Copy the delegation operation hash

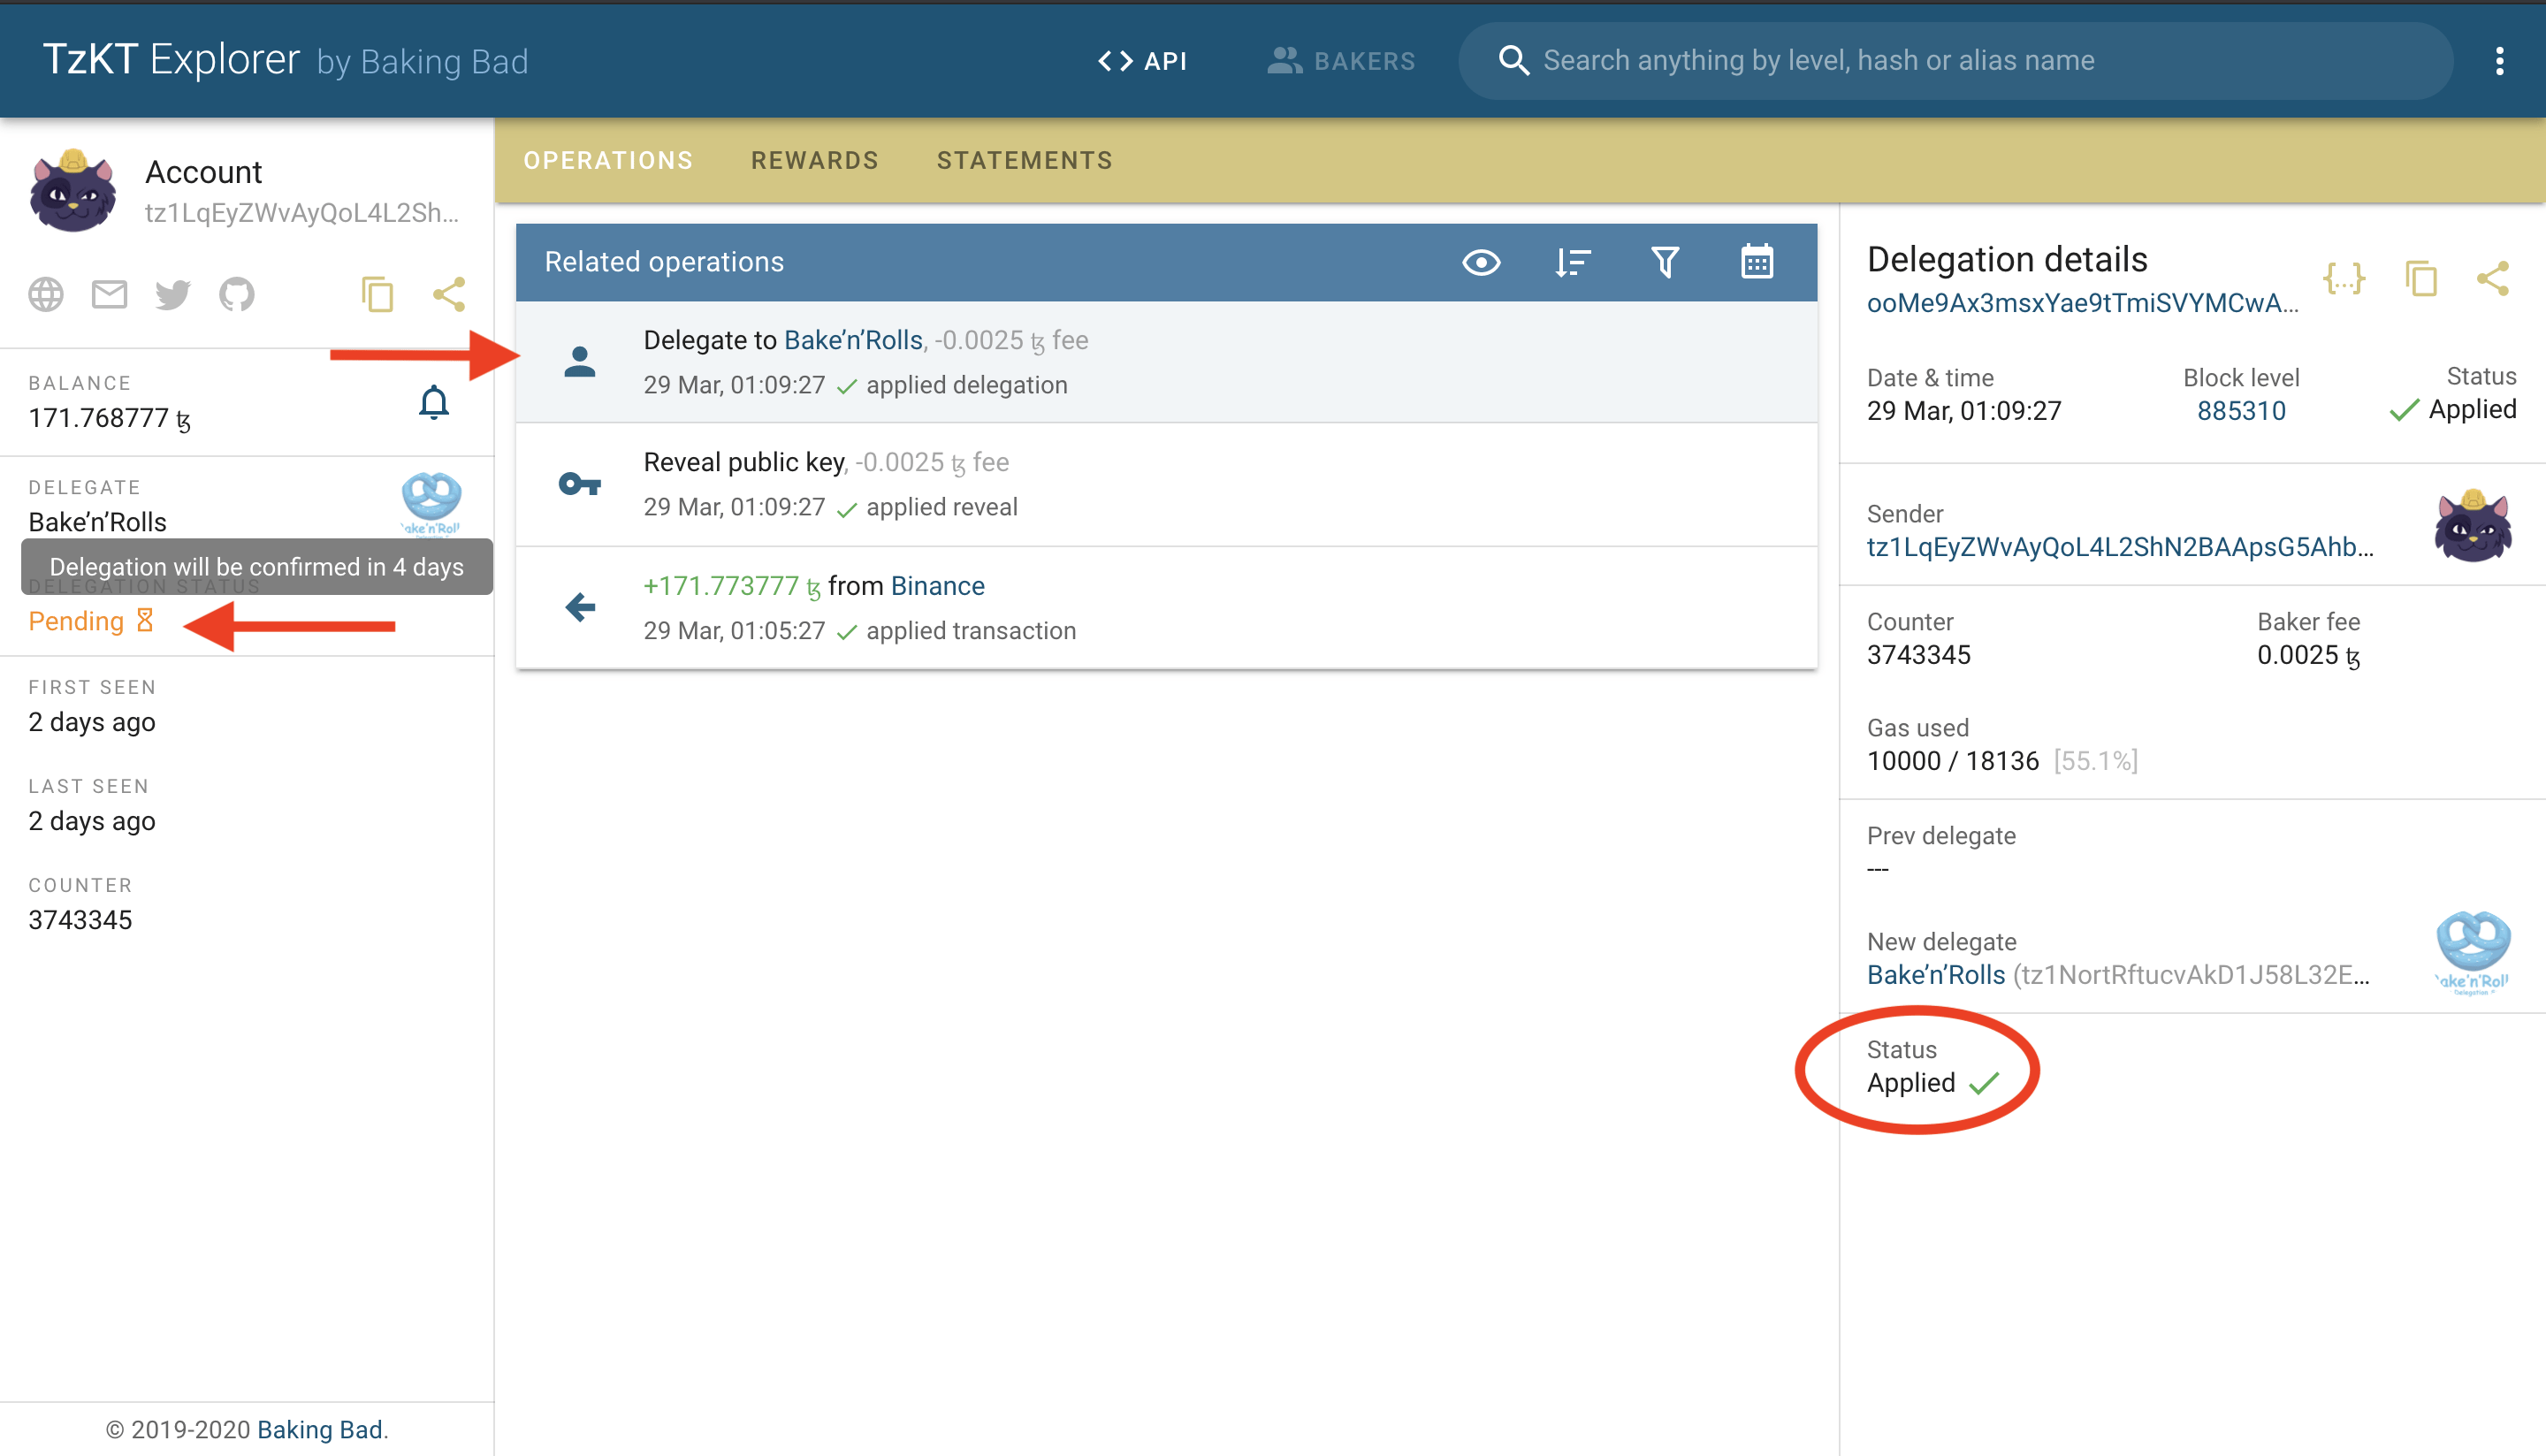pyautogui.click(x=2421, y=278)
